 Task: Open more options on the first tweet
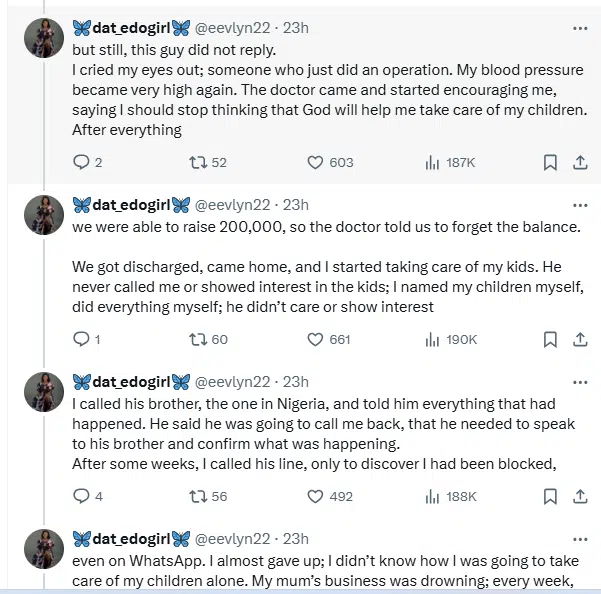(x=579, y=28)
